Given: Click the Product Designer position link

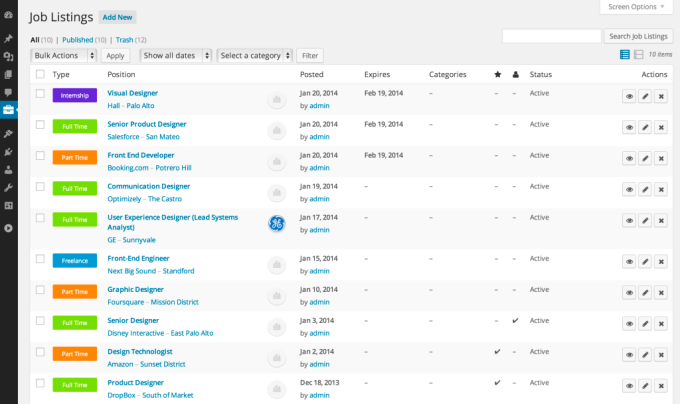Looking at the screenshot, I should (x=135, y=383).
